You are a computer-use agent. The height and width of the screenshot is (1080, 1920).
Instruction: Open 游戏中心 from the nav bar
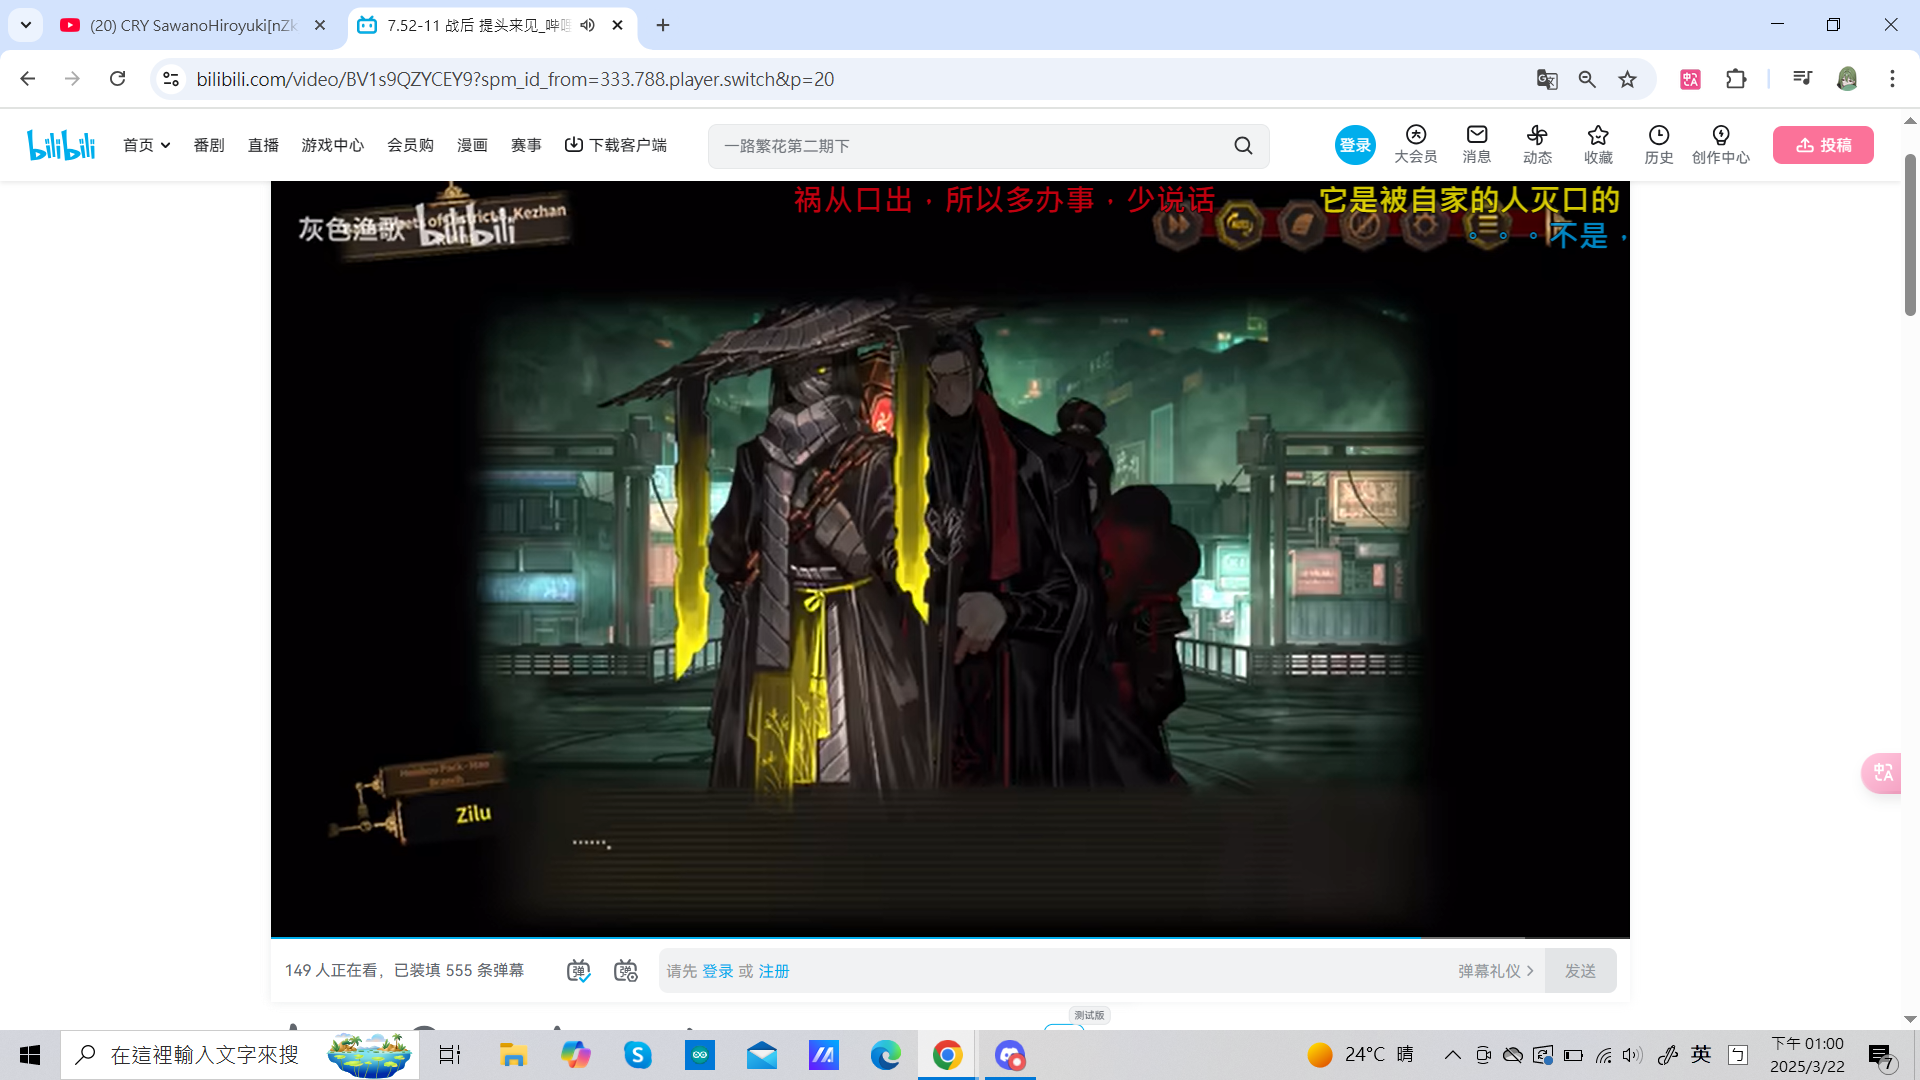333,145
